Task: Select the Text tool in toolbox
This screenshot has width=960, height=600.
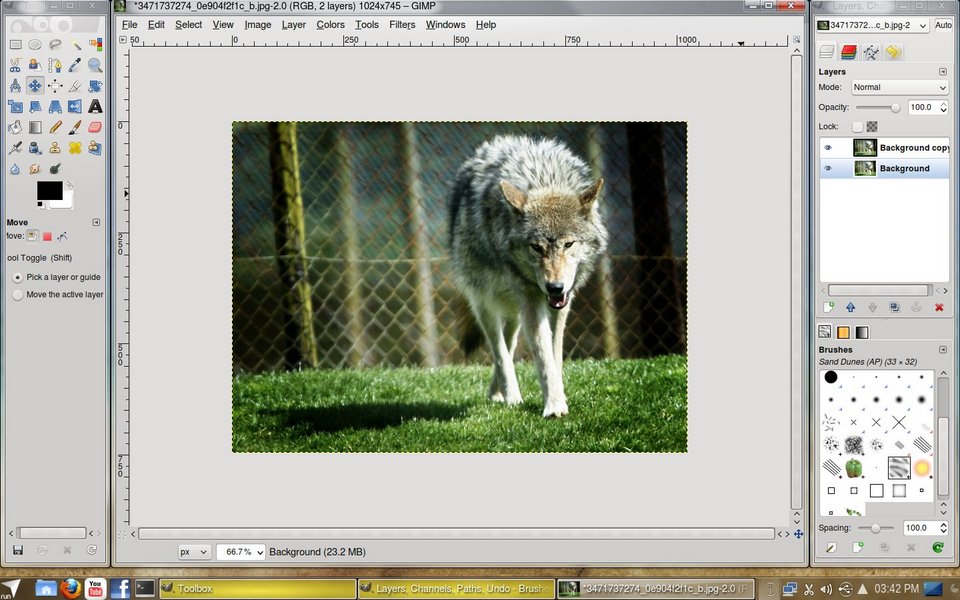Action: (95, 106)
